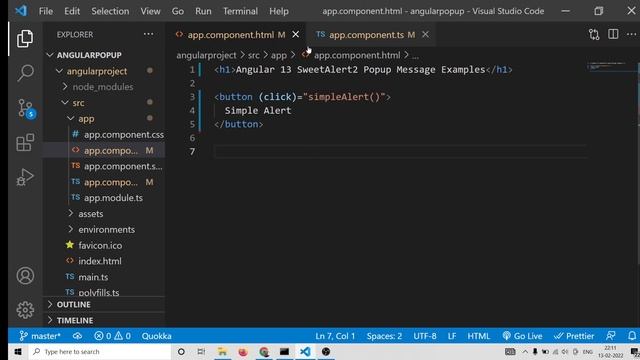Viewport: 640px width, 360px height.
Task: Open Task View on taskbar
Action: click(x=201, y=351)
